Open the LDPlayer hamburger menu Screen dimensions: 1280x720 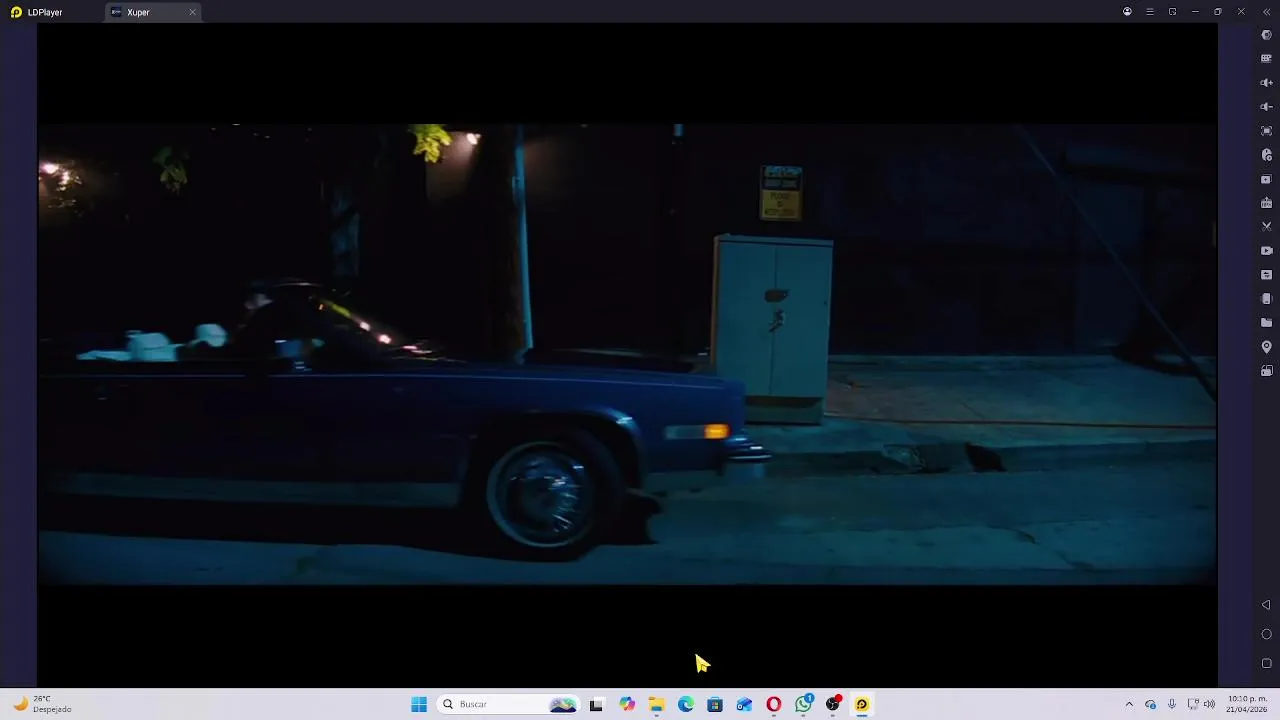(1150, 12)
